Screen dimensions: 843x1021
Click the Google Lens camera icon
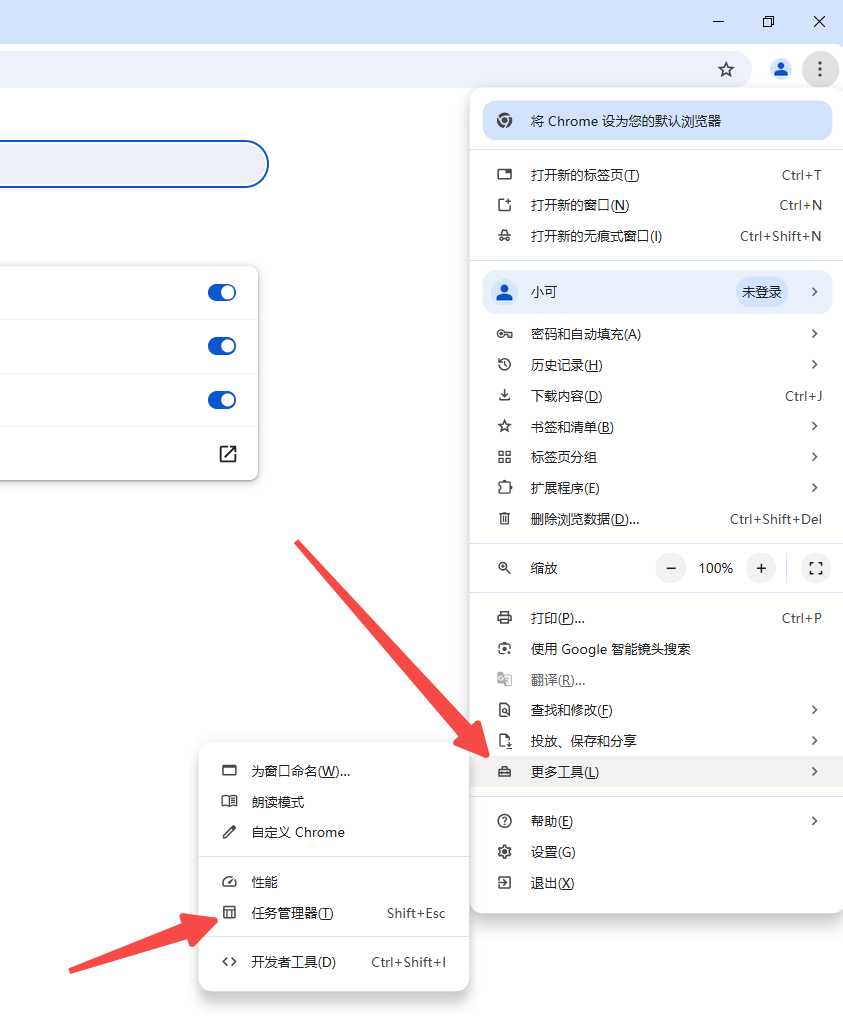(504, 649)
